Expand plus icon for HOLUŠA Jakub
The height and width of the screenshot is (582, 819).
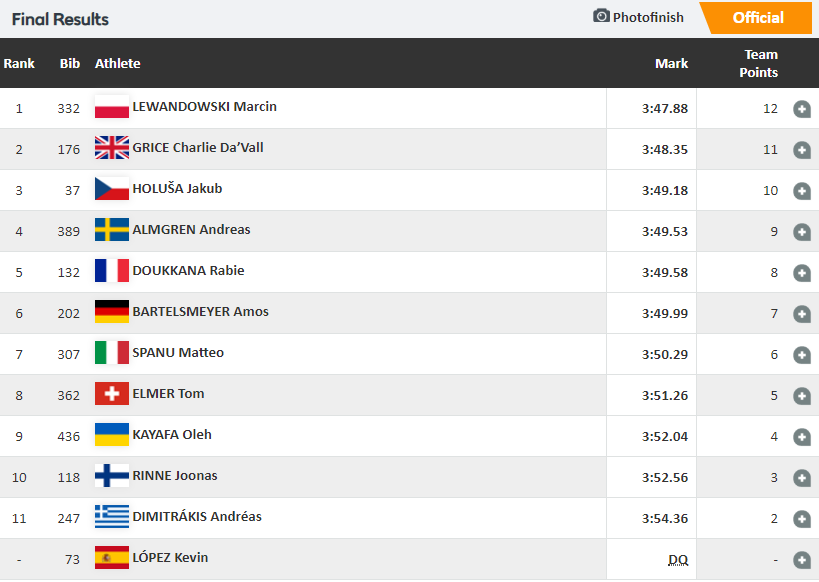802,191
